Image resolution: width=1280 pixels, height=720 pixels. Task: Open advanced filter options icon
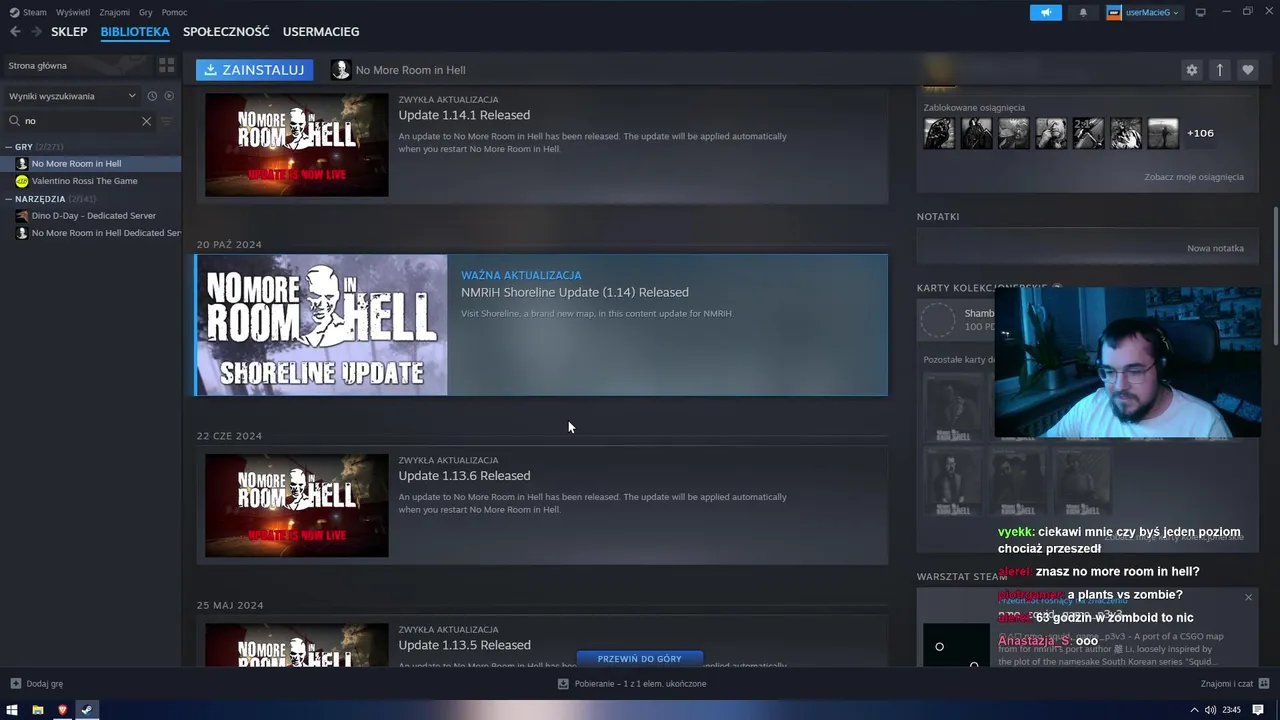tap(167, 121)
